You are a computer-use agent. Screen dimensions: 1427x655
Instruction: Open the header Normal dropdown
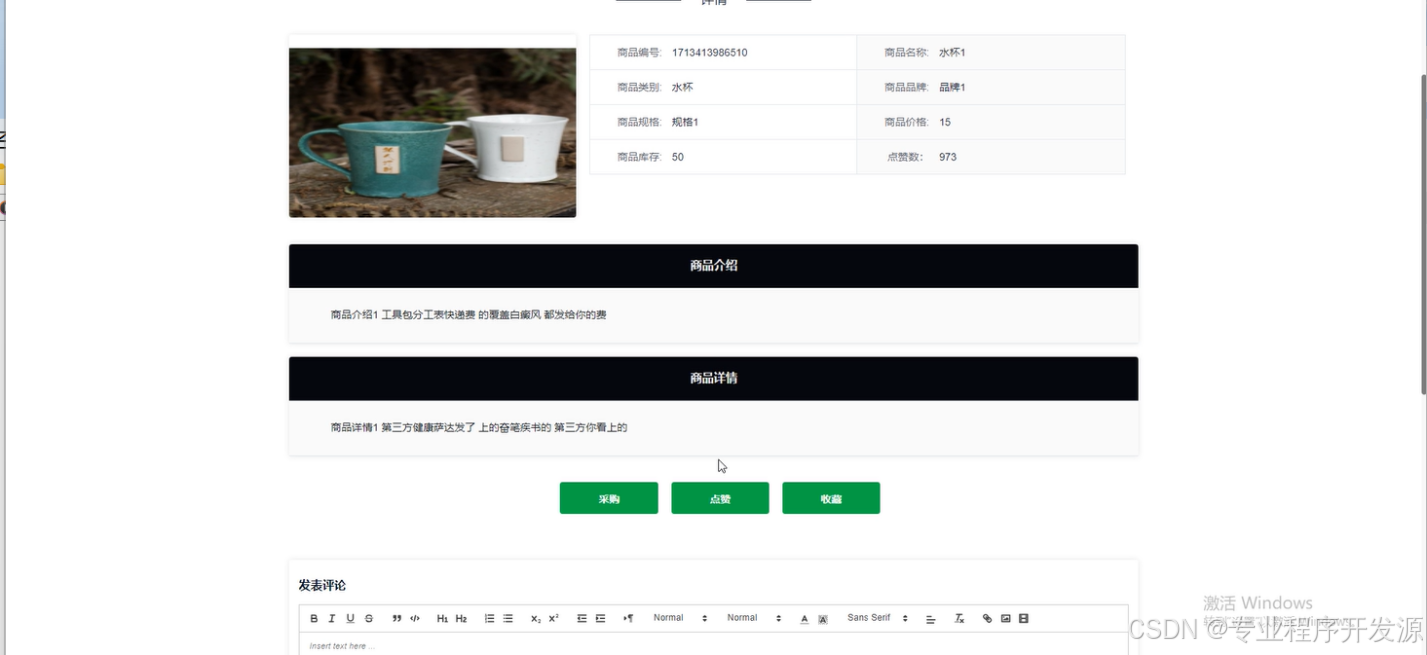754,618
